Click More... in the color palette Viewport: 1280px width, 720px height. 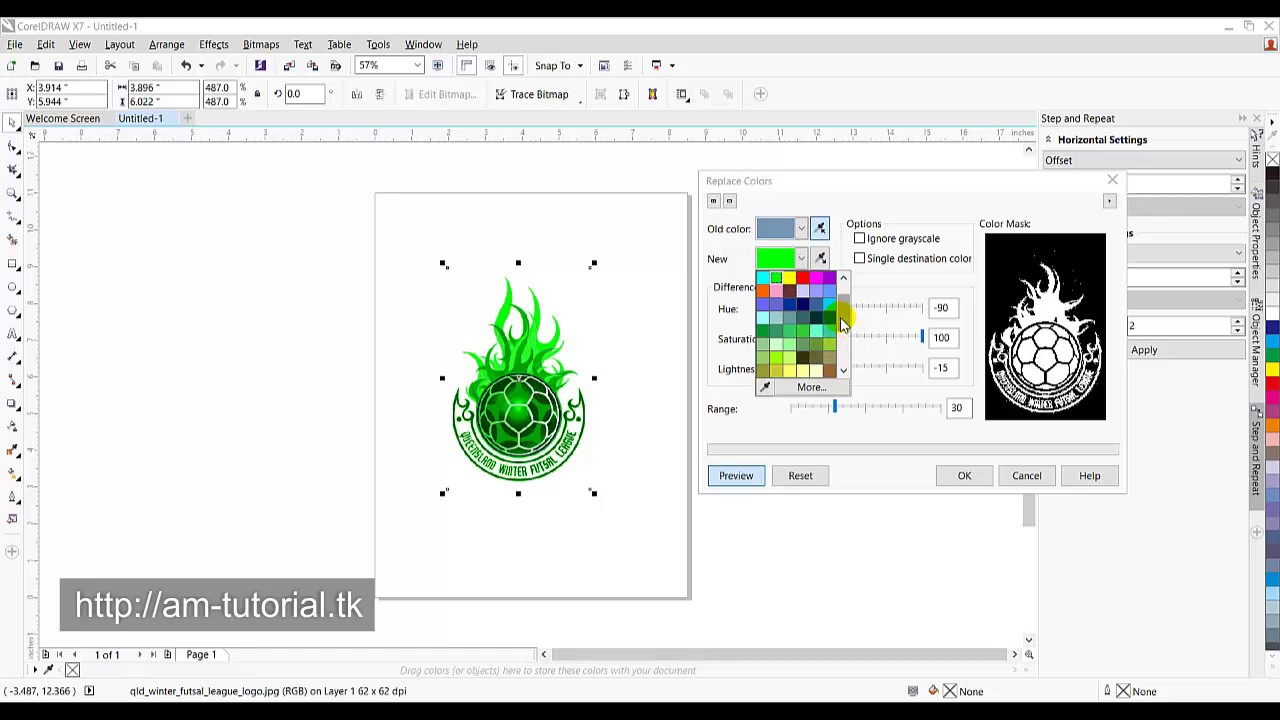click(811, 388)
